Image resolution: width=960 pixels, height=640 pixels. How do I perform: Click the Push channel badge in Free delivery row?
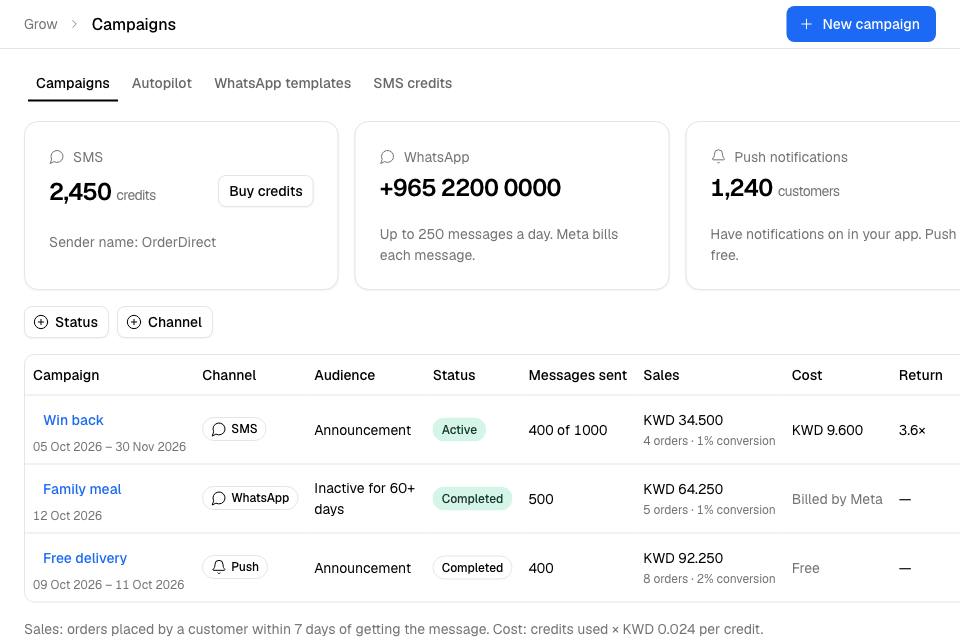click(x=235, y=567)
